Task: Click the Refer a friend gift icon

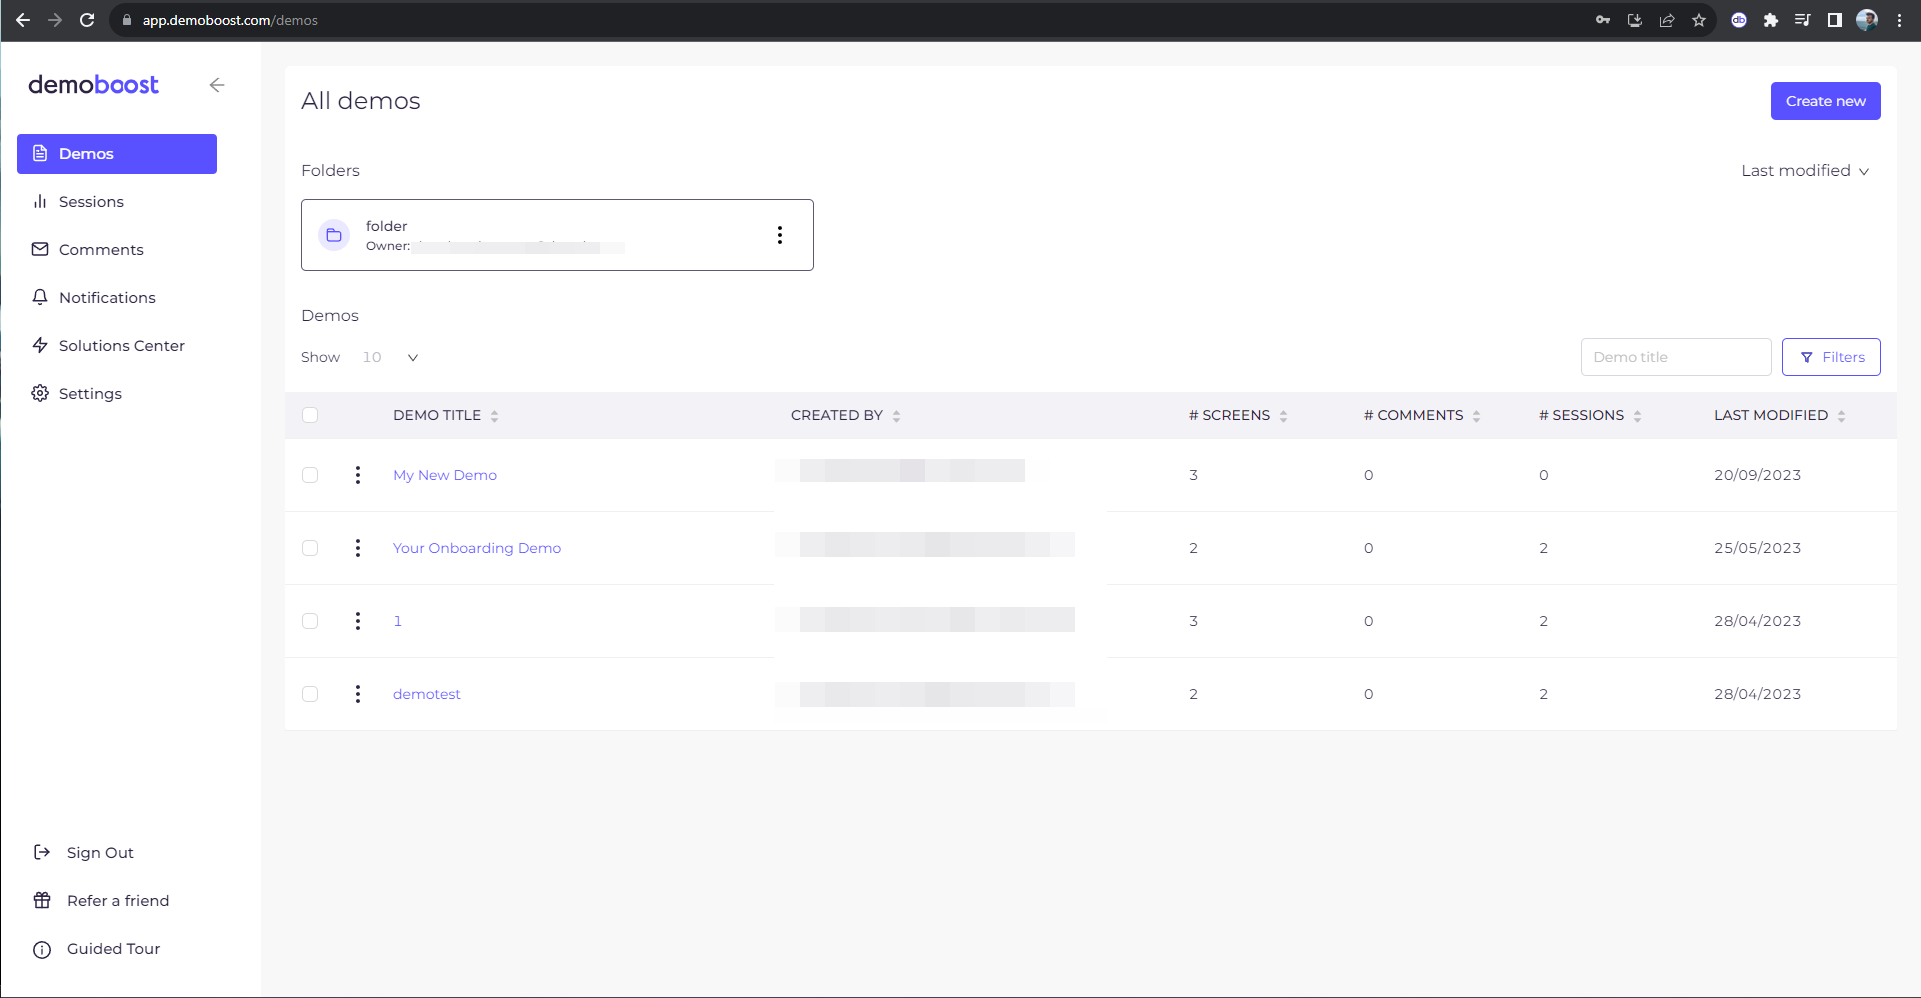Action: point(41,900)
